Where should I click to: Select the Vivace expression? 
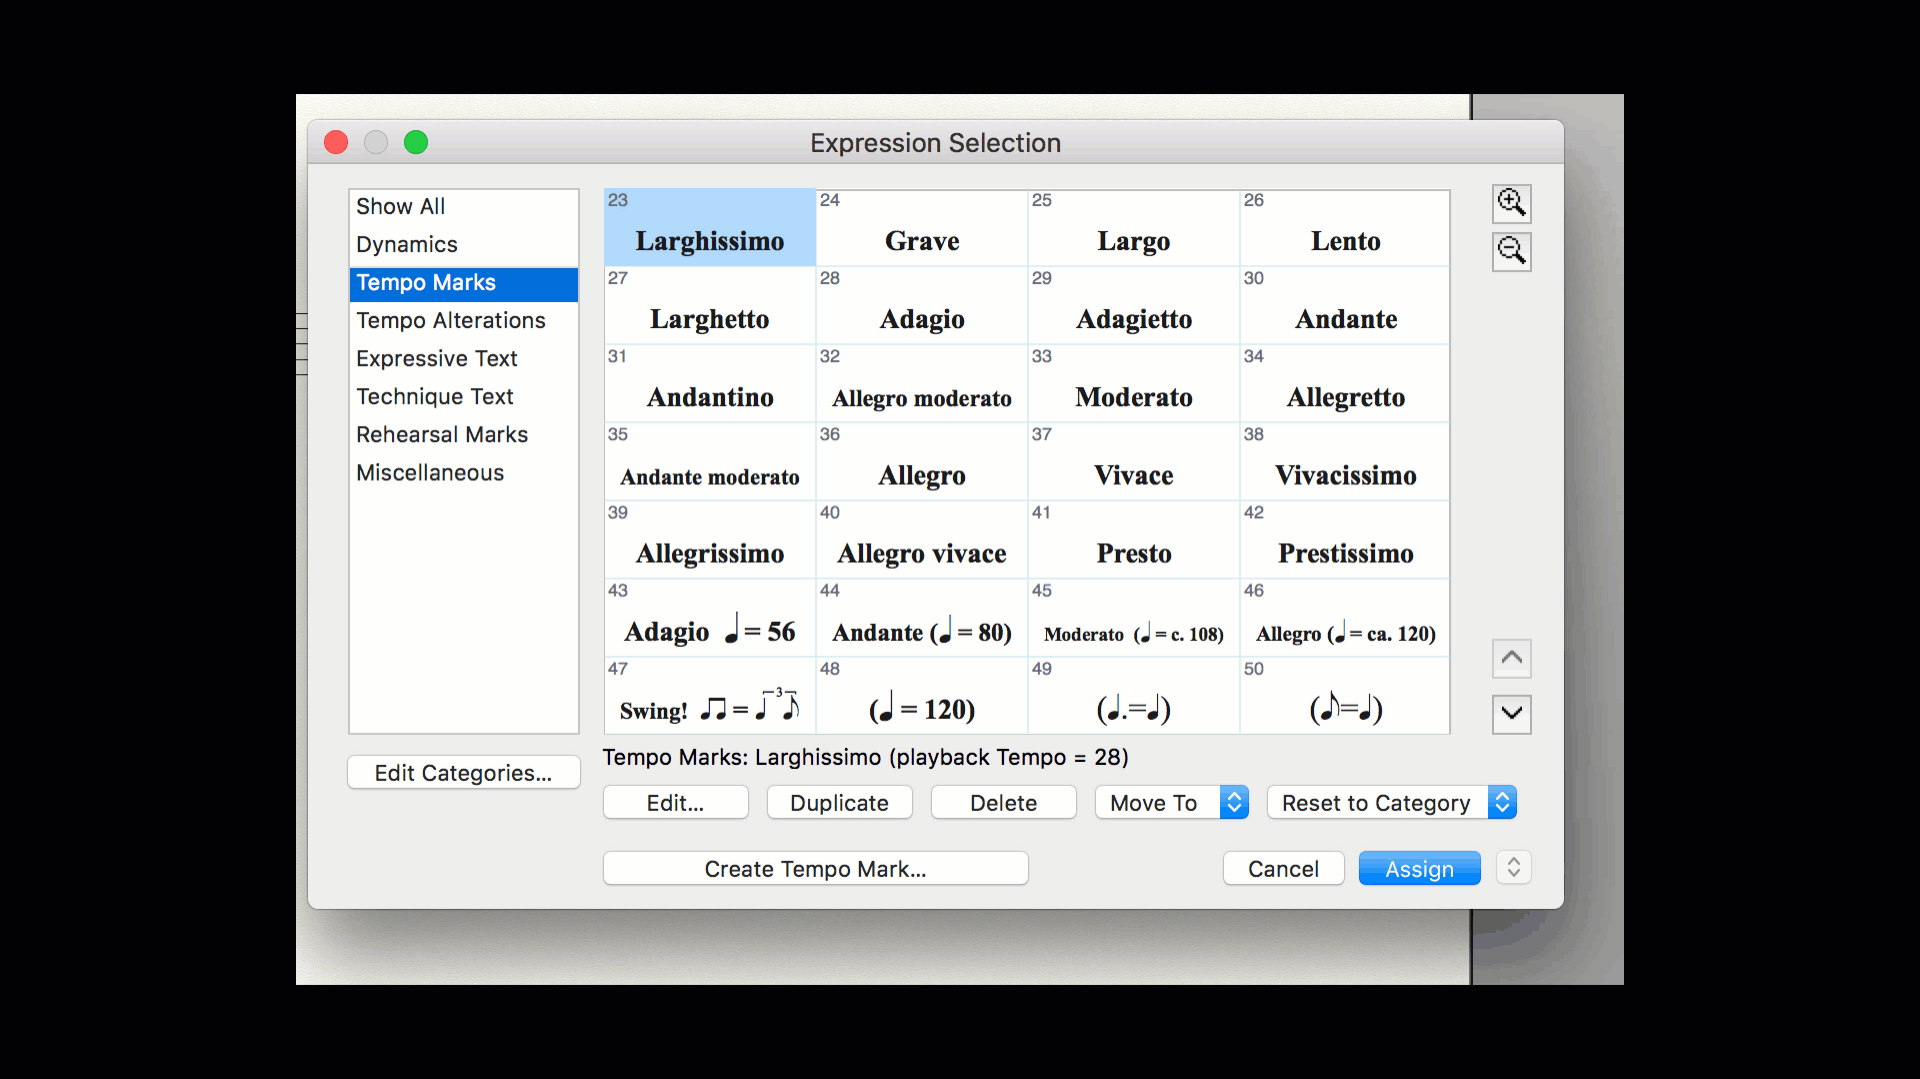1134,462
